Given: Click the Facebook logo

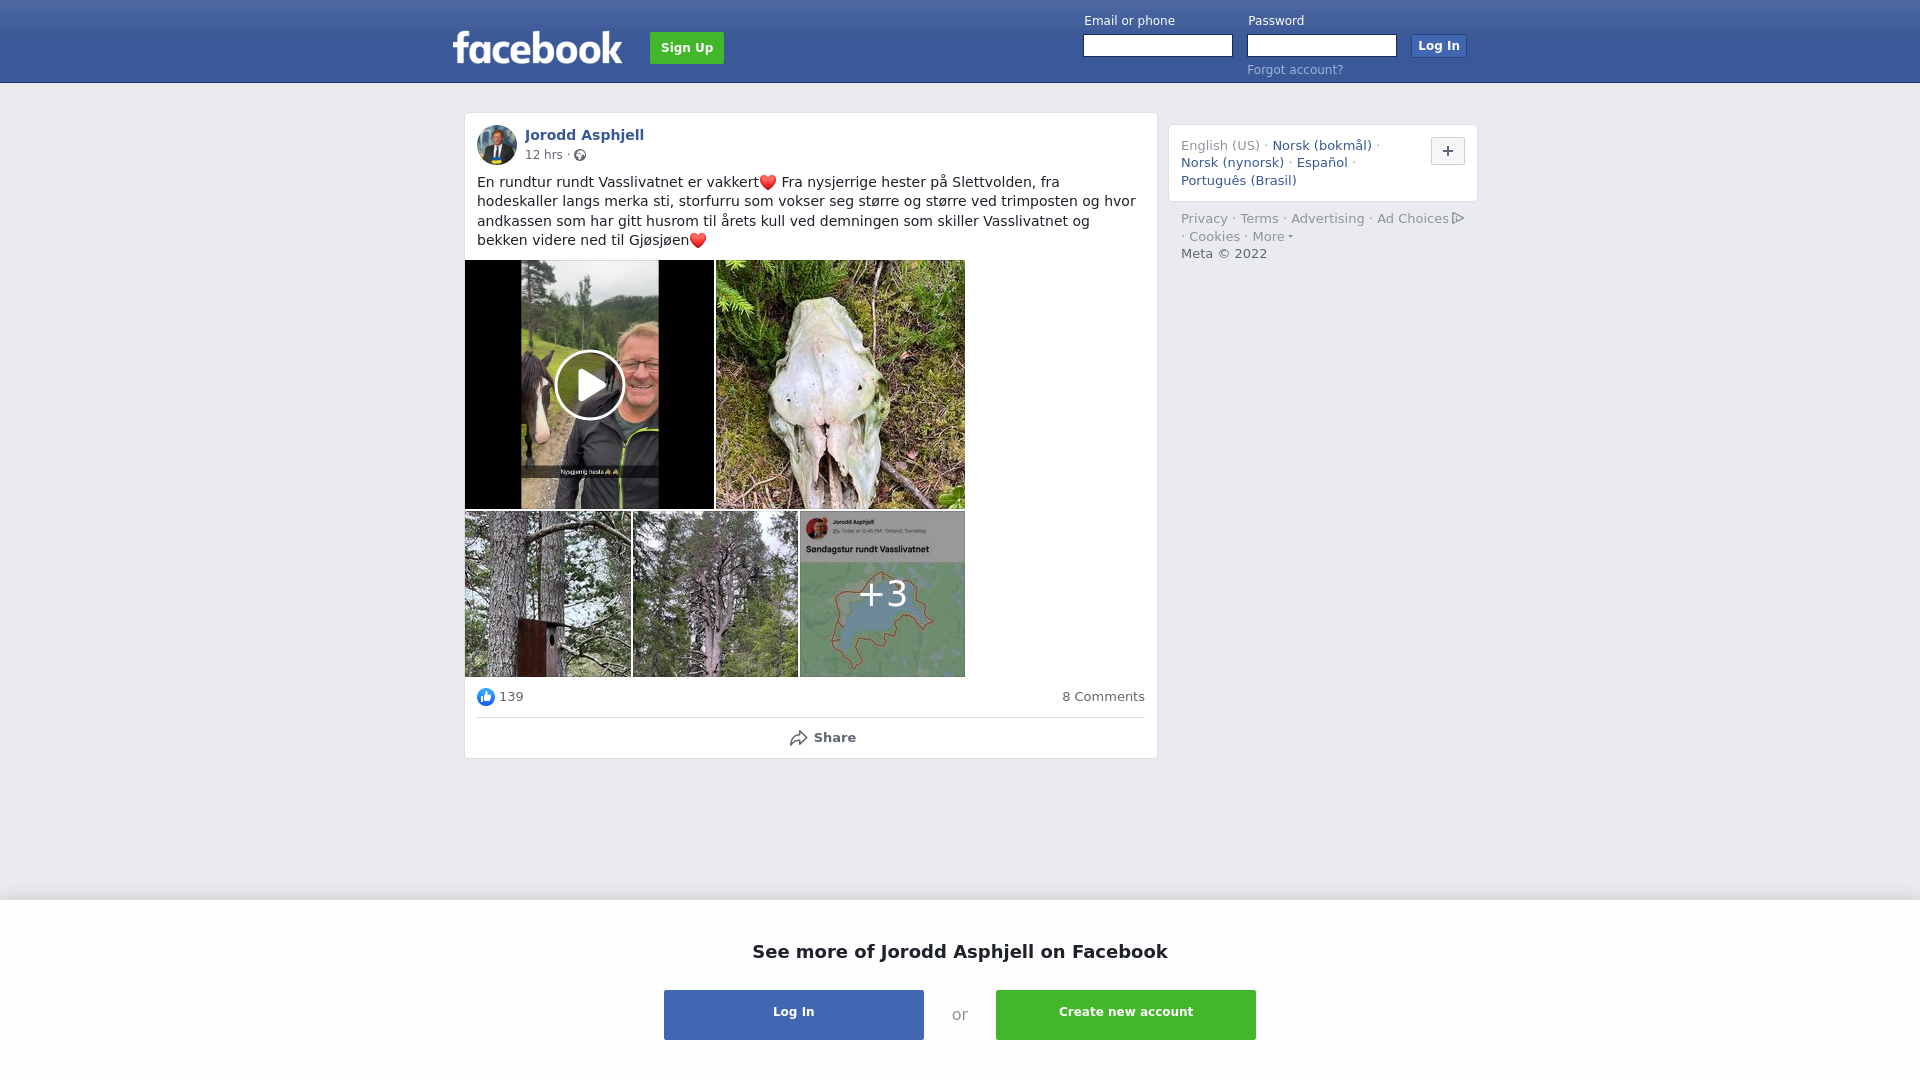Looking at the screenshot, I should tap(537, 47).
